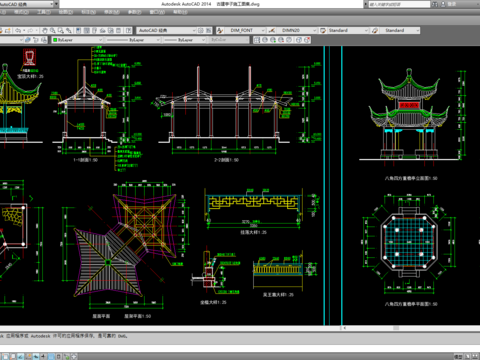This screenshot has width=480, height=360.
Task: Open the Properties palette icon
Action: point(78,30)
